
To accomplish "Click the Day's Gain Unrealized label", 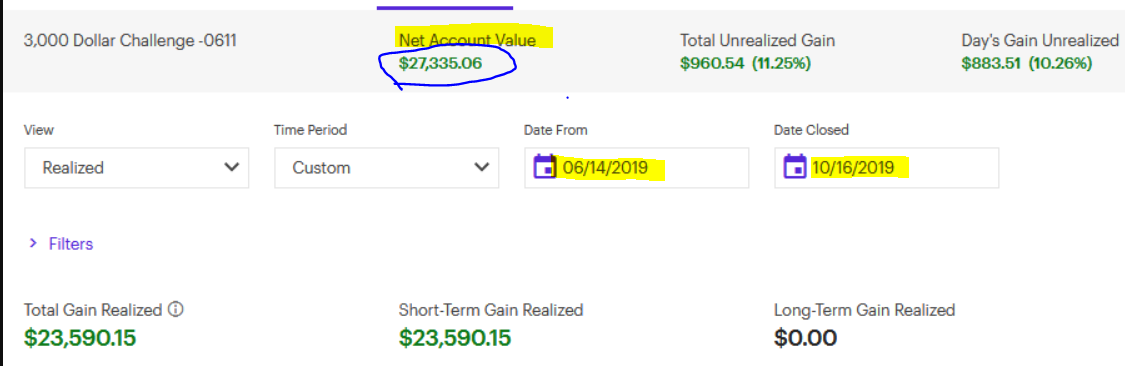I will 1038,41.
